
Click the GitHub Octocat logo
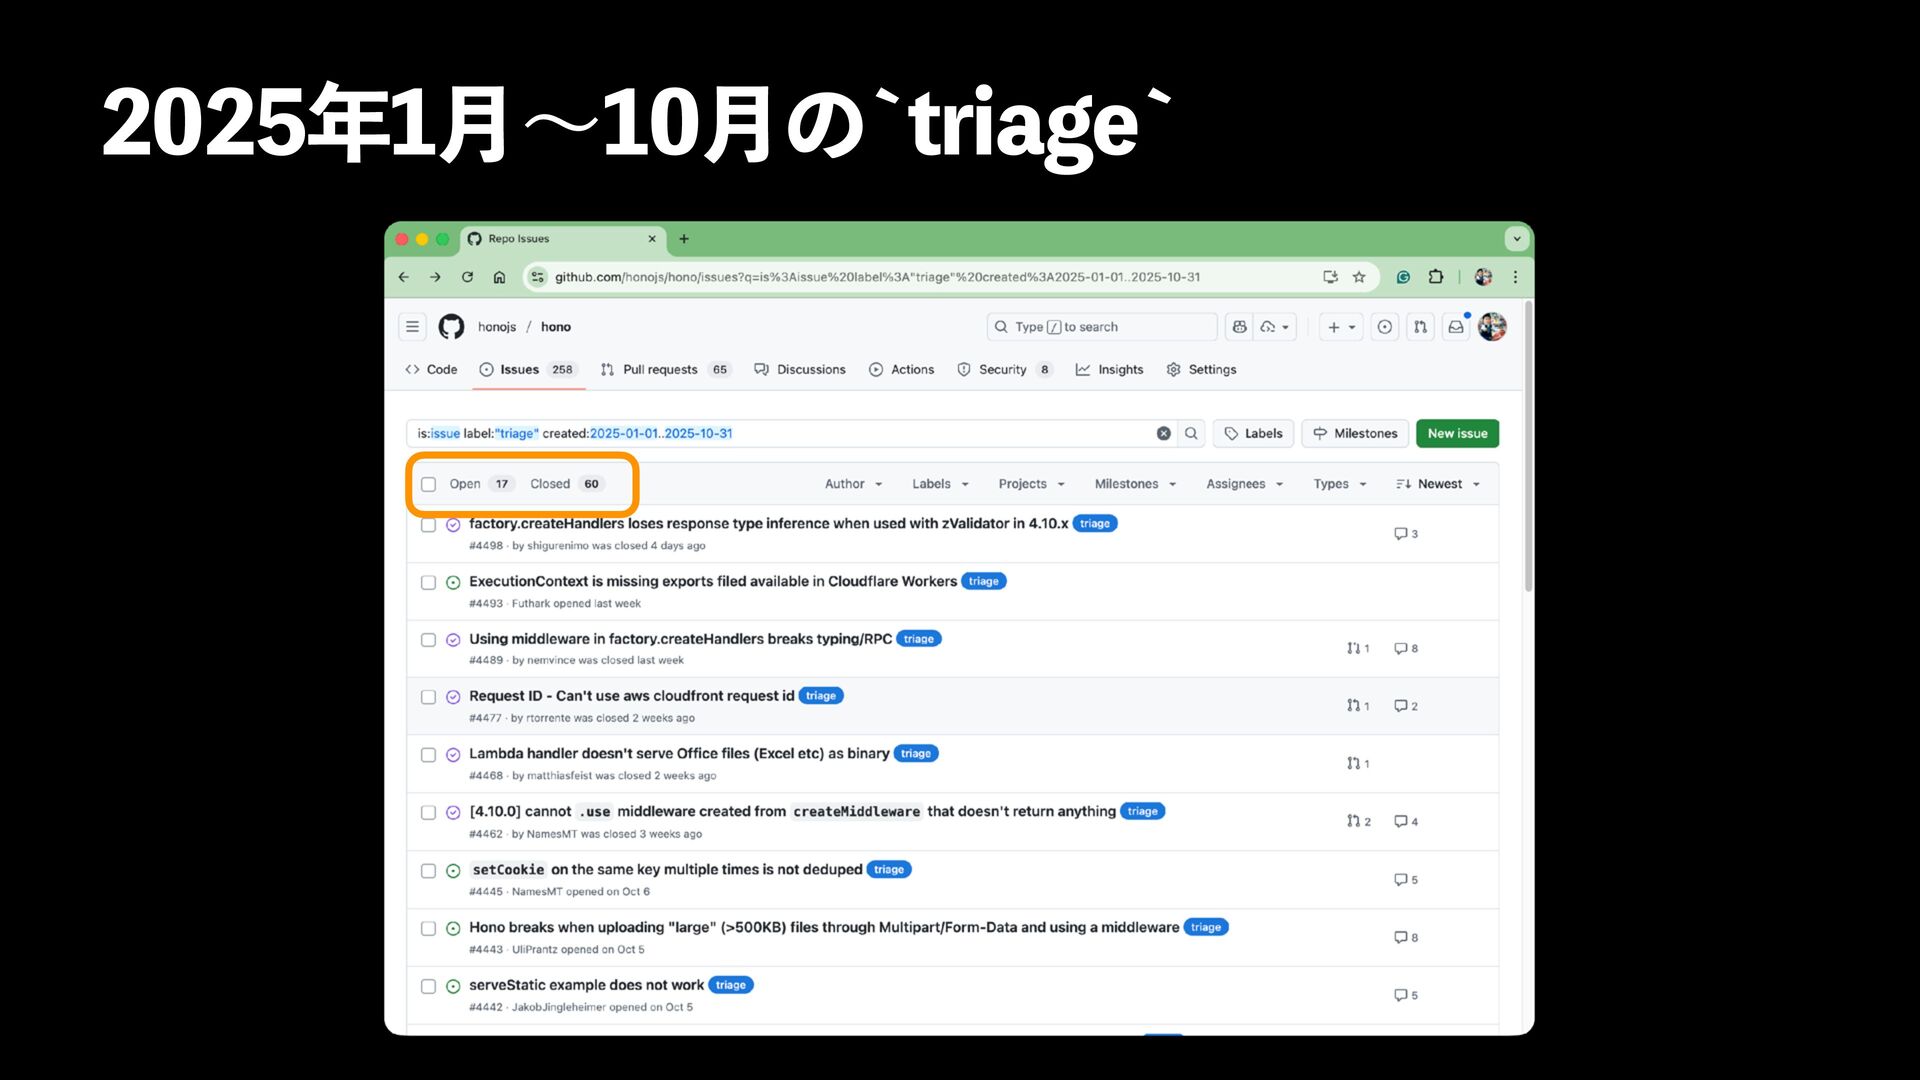(x=451, y=327)
